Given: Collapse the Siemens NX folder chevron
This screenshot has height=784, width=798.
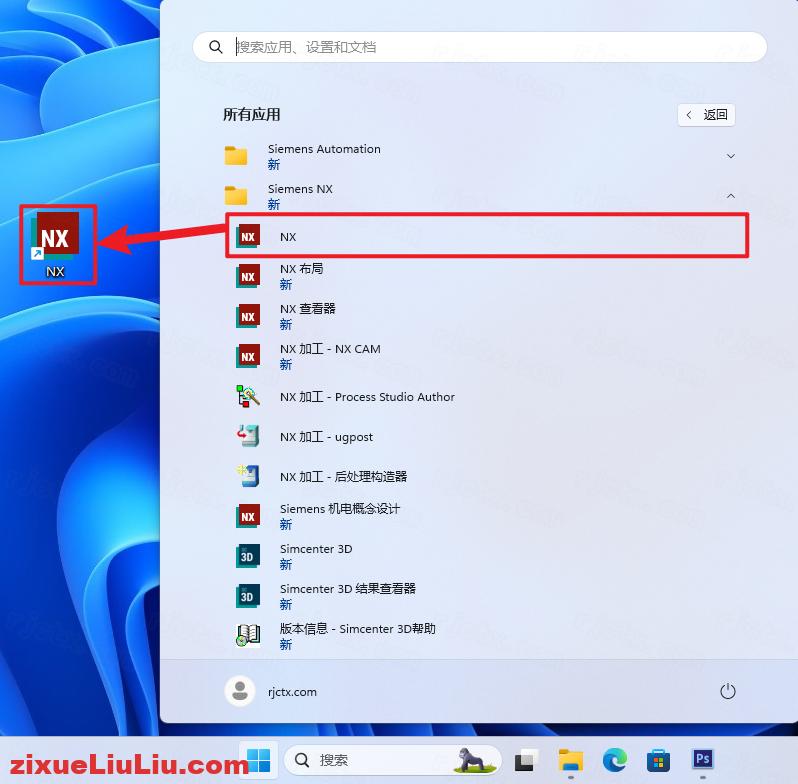Looking at the screenshot, I should pos(731,195).
